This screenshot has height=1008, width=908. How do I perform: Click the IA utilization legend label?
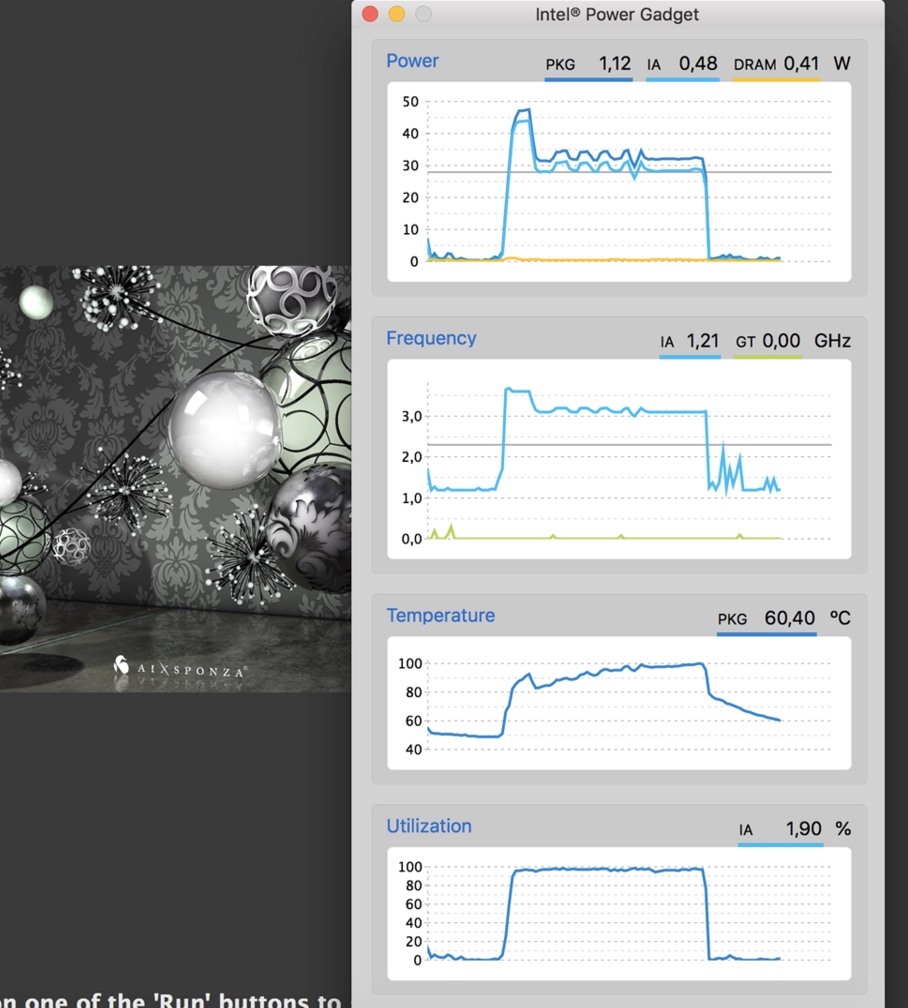746,830
